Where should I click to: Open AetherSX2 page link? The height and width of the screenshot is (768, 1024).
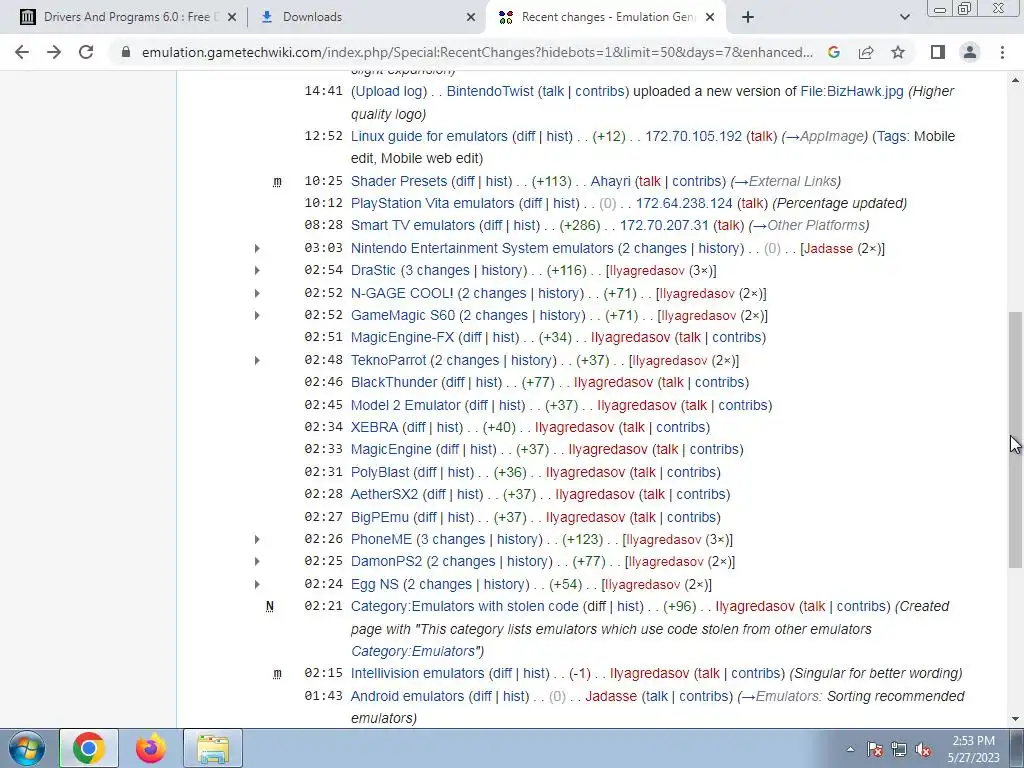pyautogui.click(x=384, y=494)
